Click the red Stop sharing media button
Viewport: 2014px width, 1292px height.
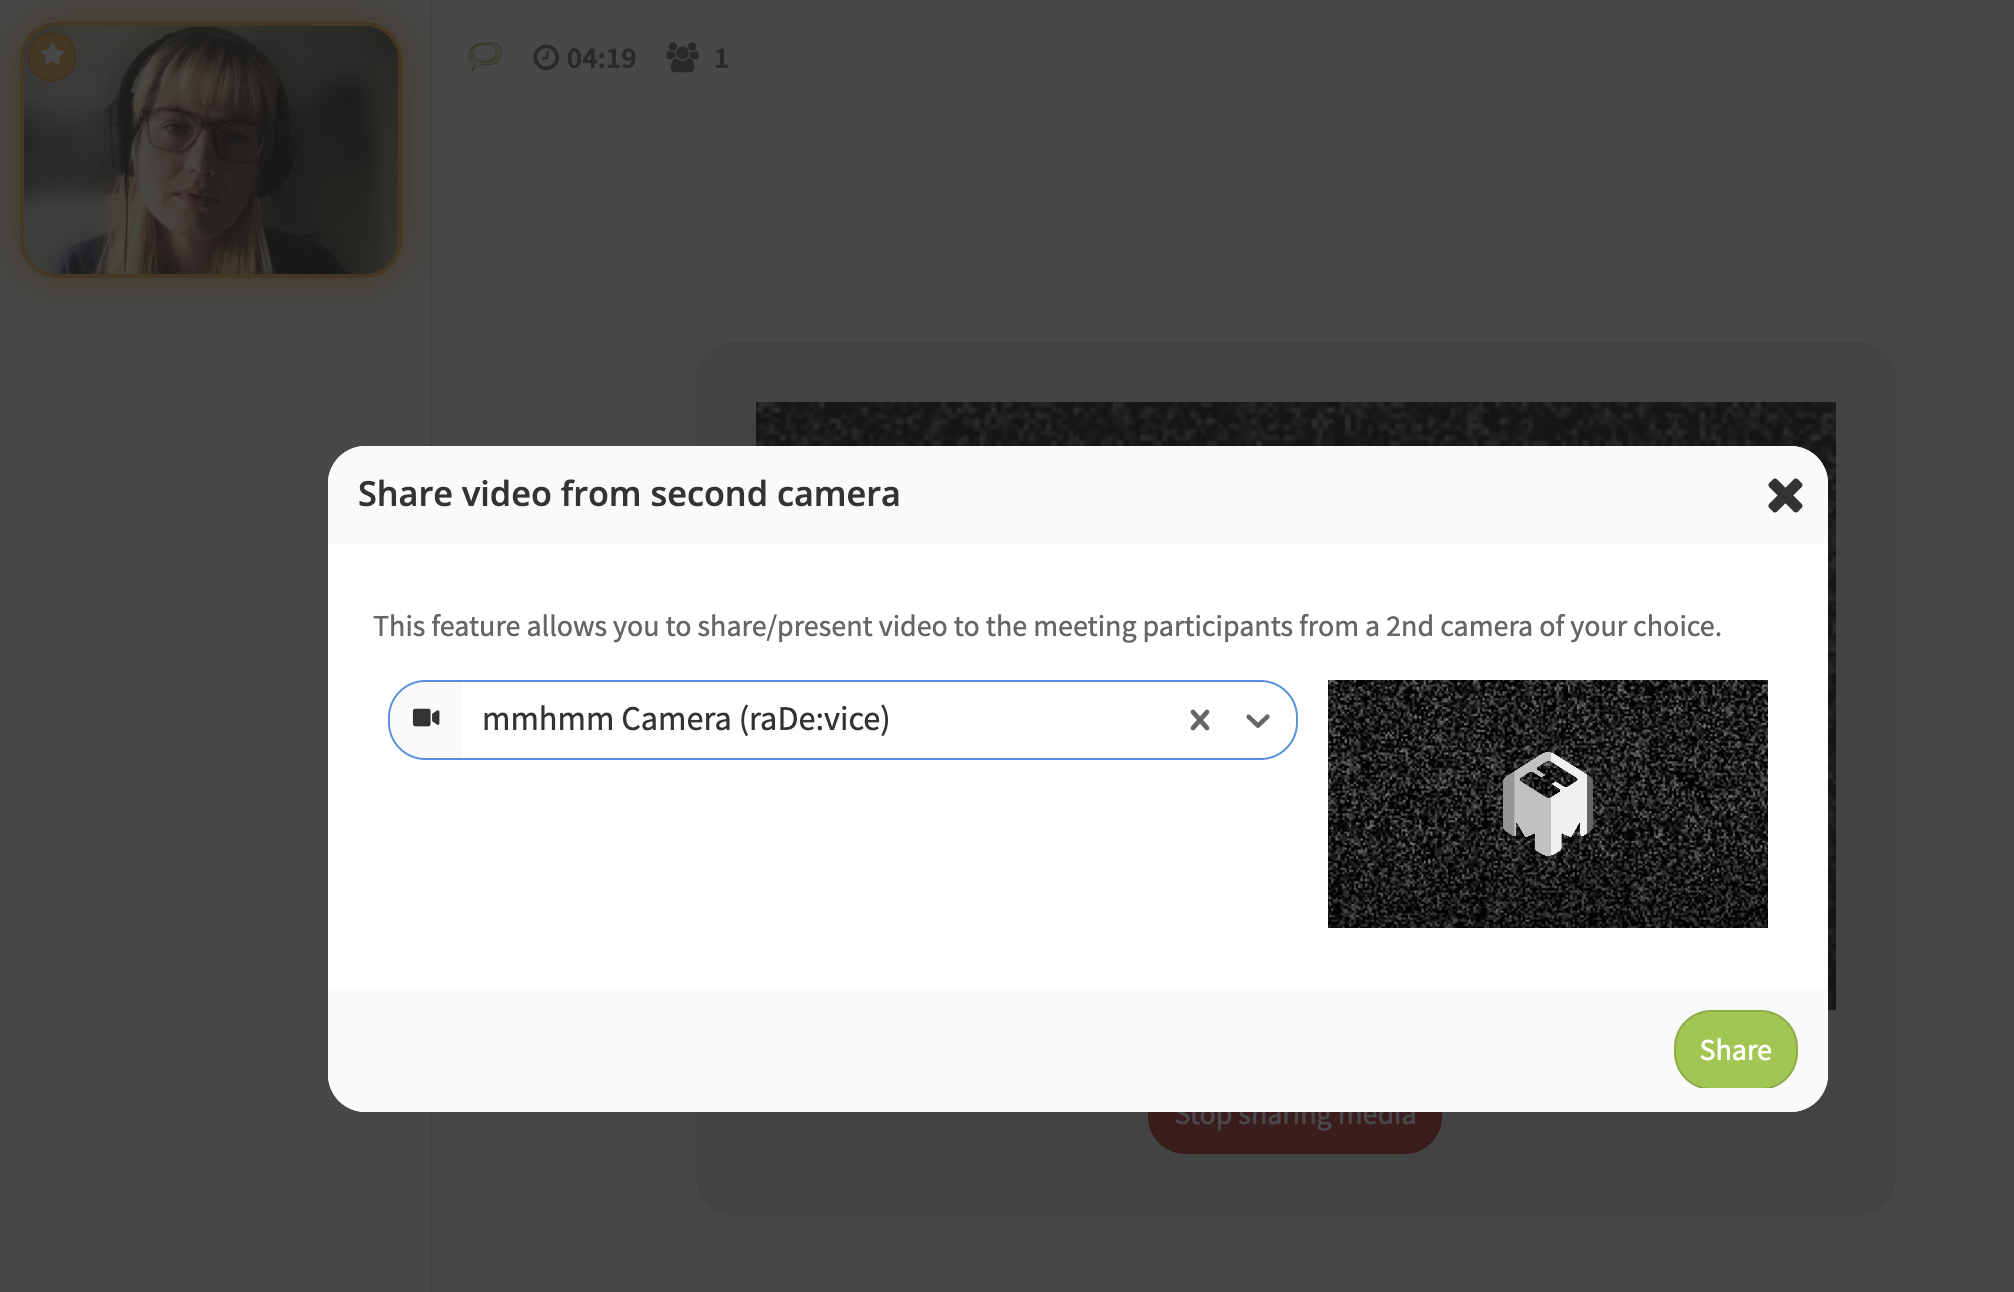pyautogui.click(x=1294, y=1132)
